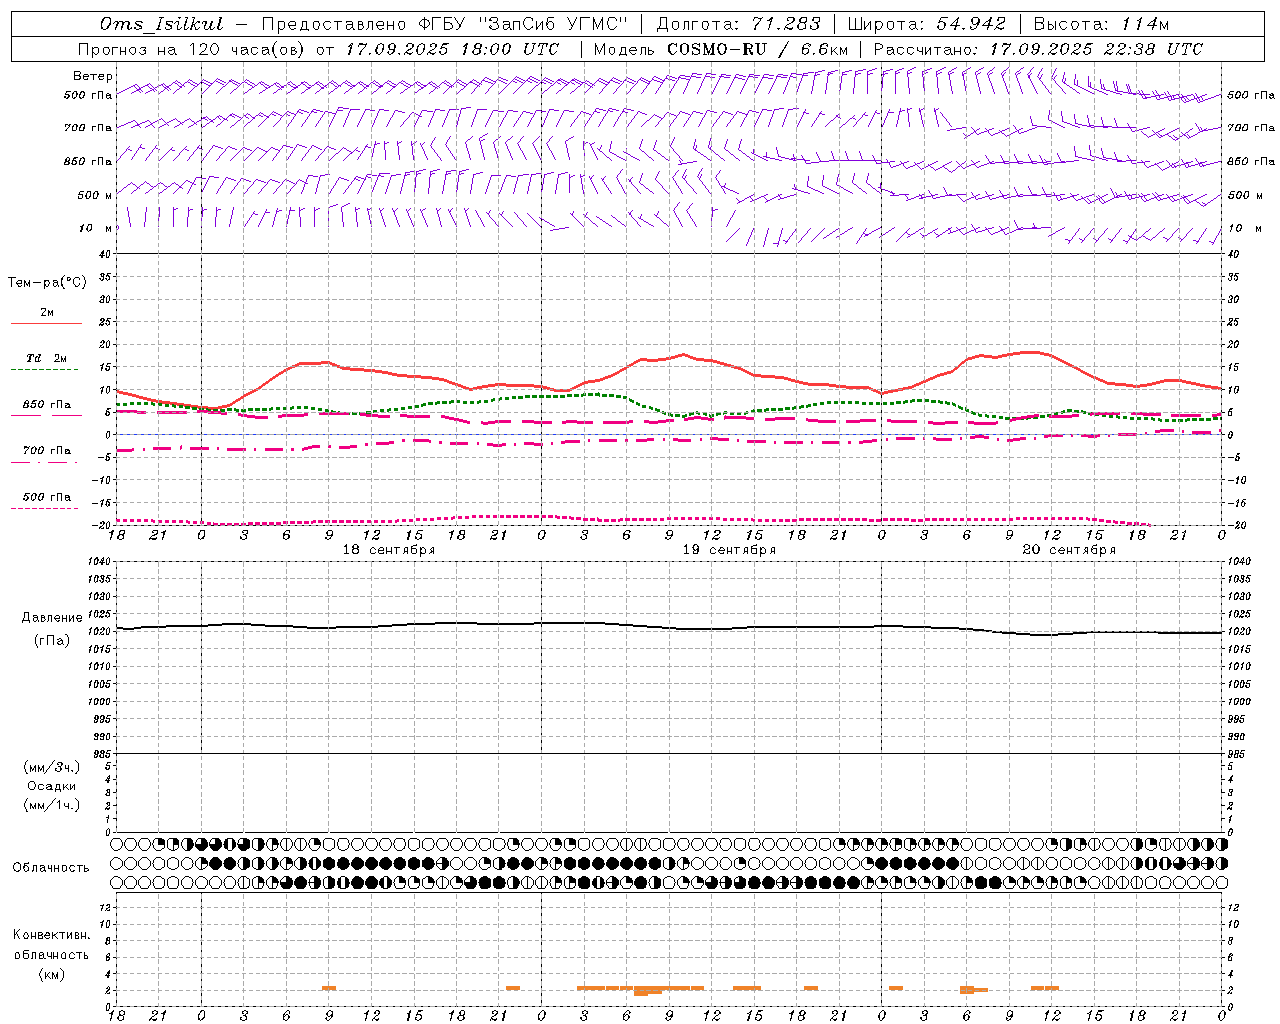Click the "Td 2м" dew point legend entry
Viewport: 1280px width, 1024px height.
click(x=47, y=358)
